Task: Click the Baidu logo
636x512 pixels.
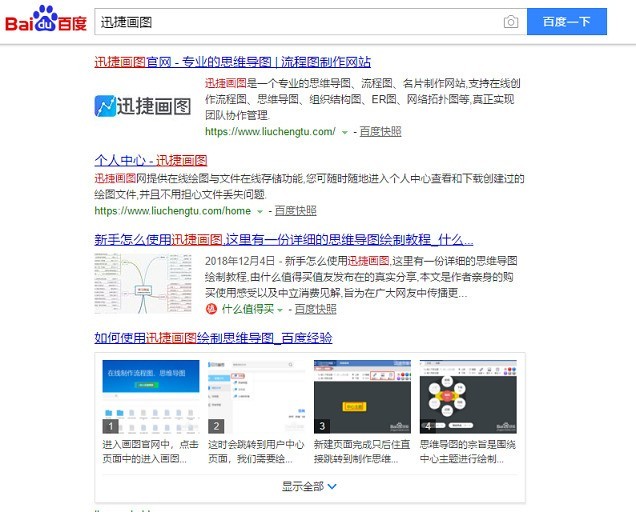Action: click(45, 19)
